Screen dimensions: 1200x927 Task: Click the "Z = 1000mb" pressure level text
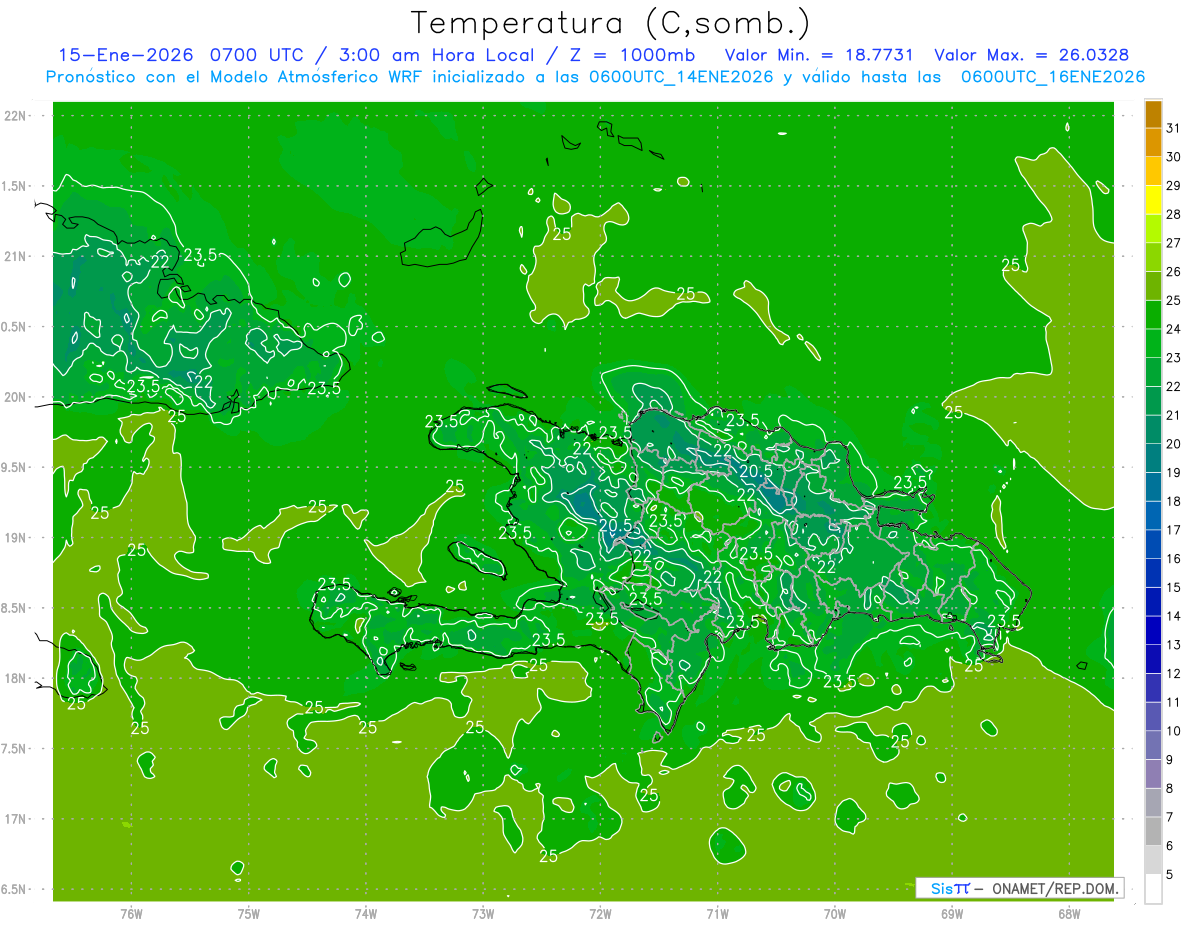click(632, 55)
